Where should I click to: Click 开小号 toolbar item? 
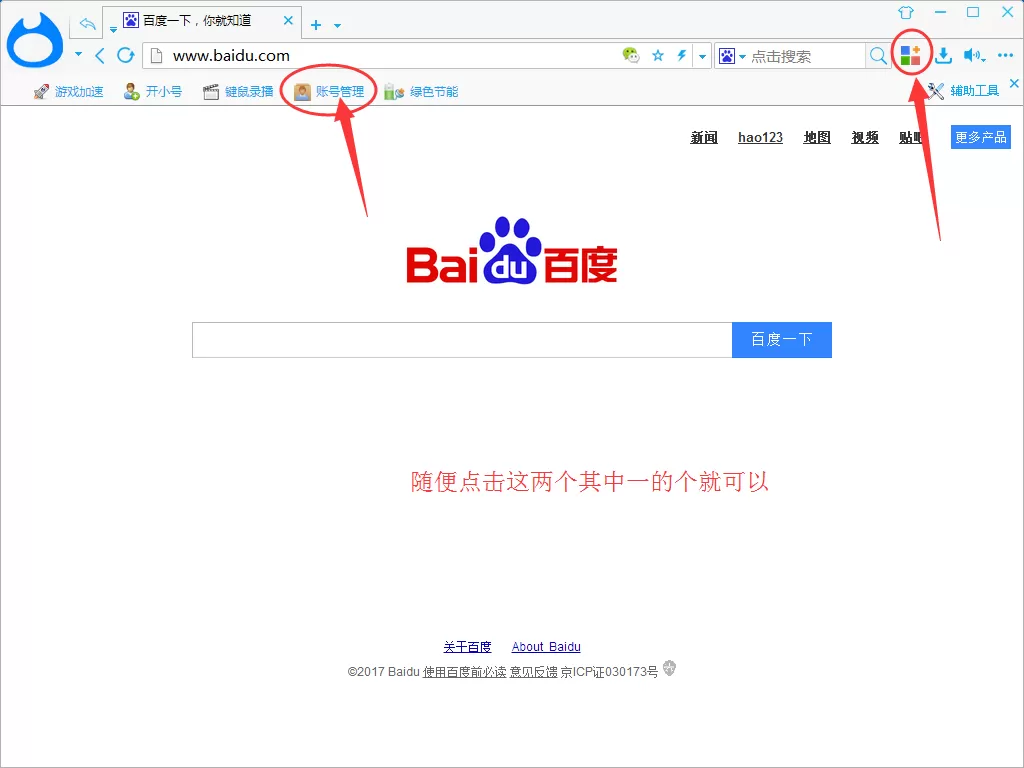coord(153,91)
